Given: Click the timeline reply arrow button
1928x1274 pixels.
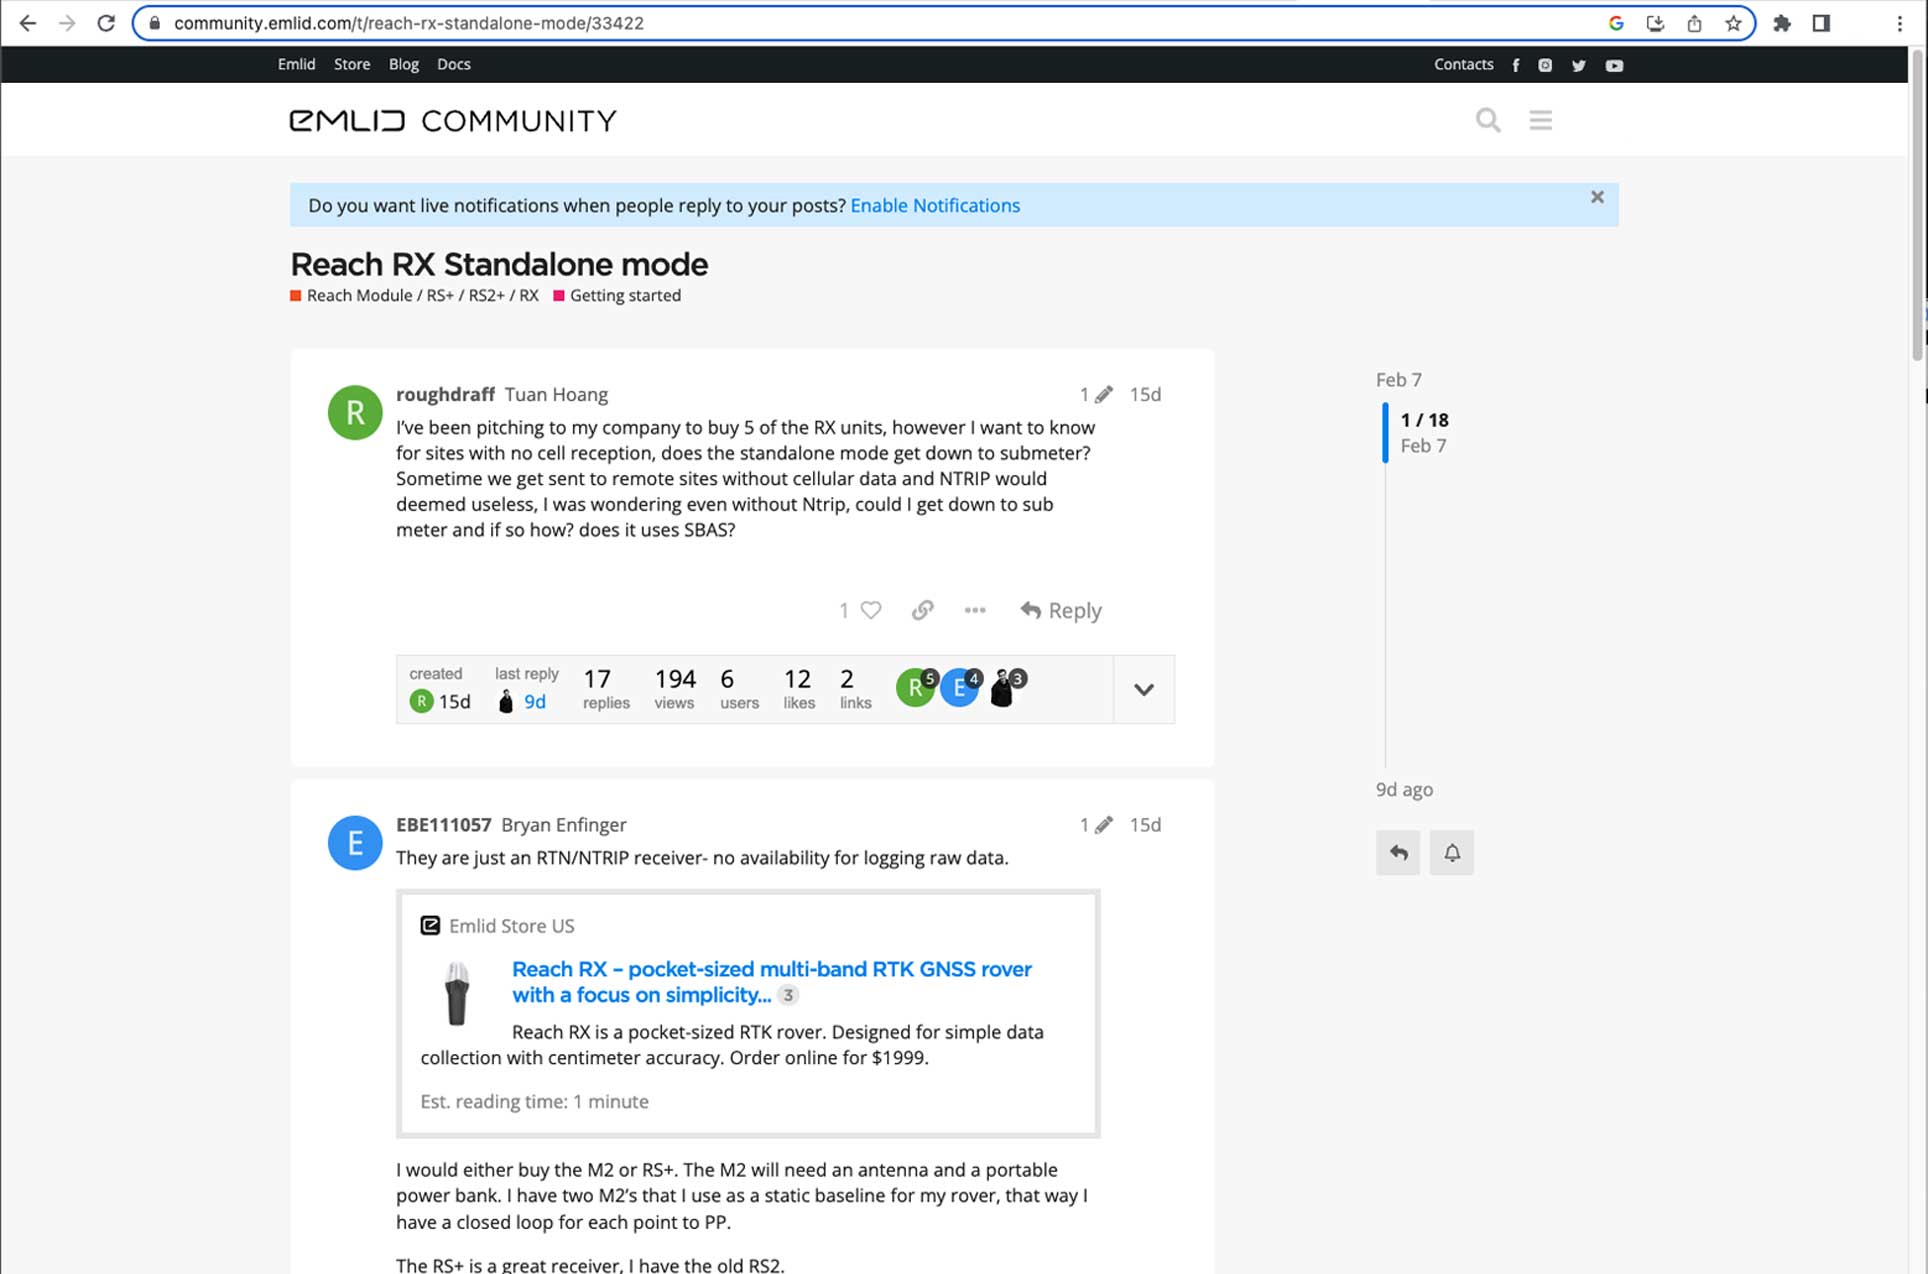Looking at the screenshot, I should click(1398, 853).
